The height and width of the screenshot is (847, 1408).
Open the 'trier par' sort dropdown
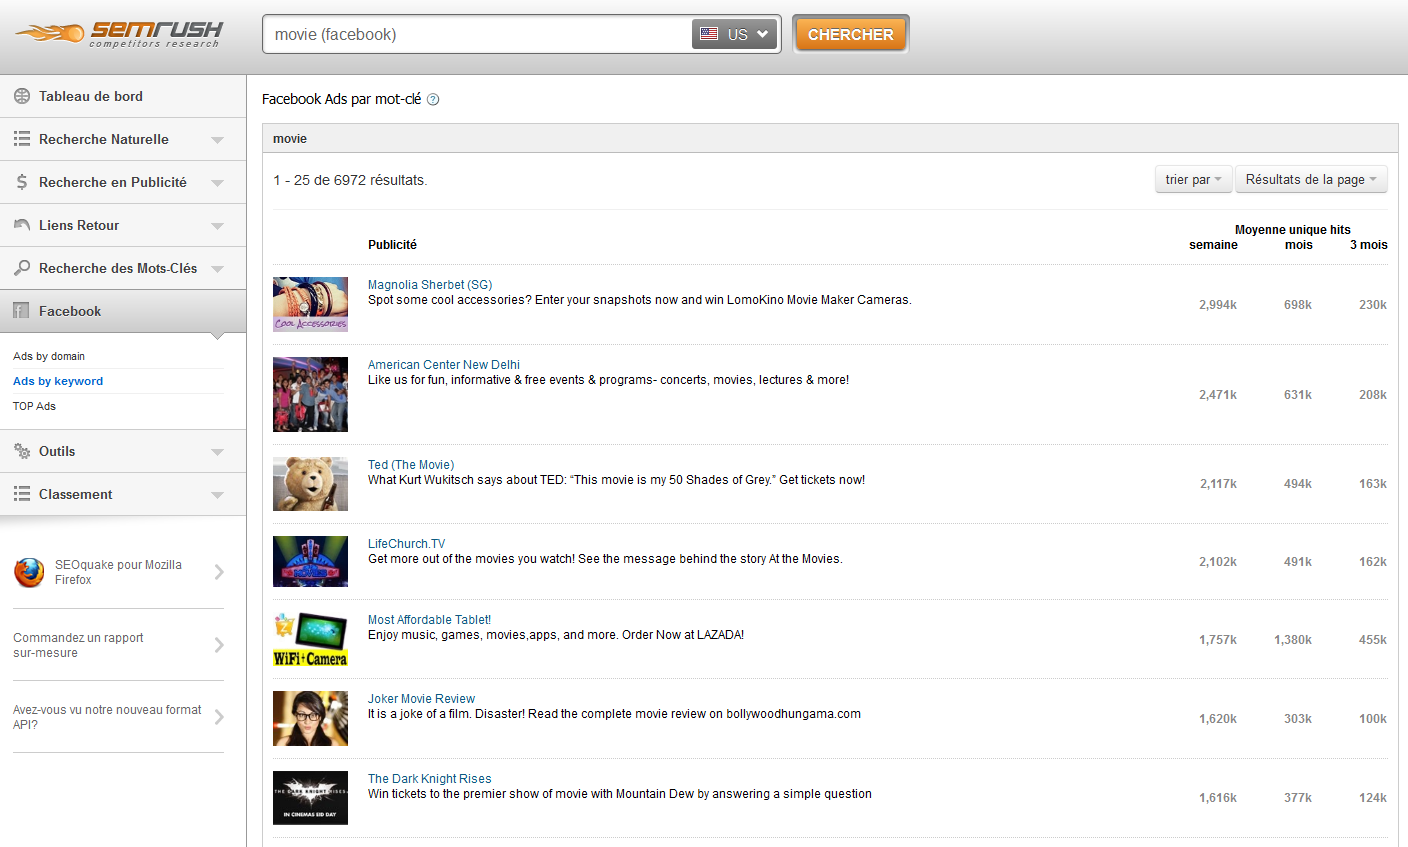tap(1193, 179)
